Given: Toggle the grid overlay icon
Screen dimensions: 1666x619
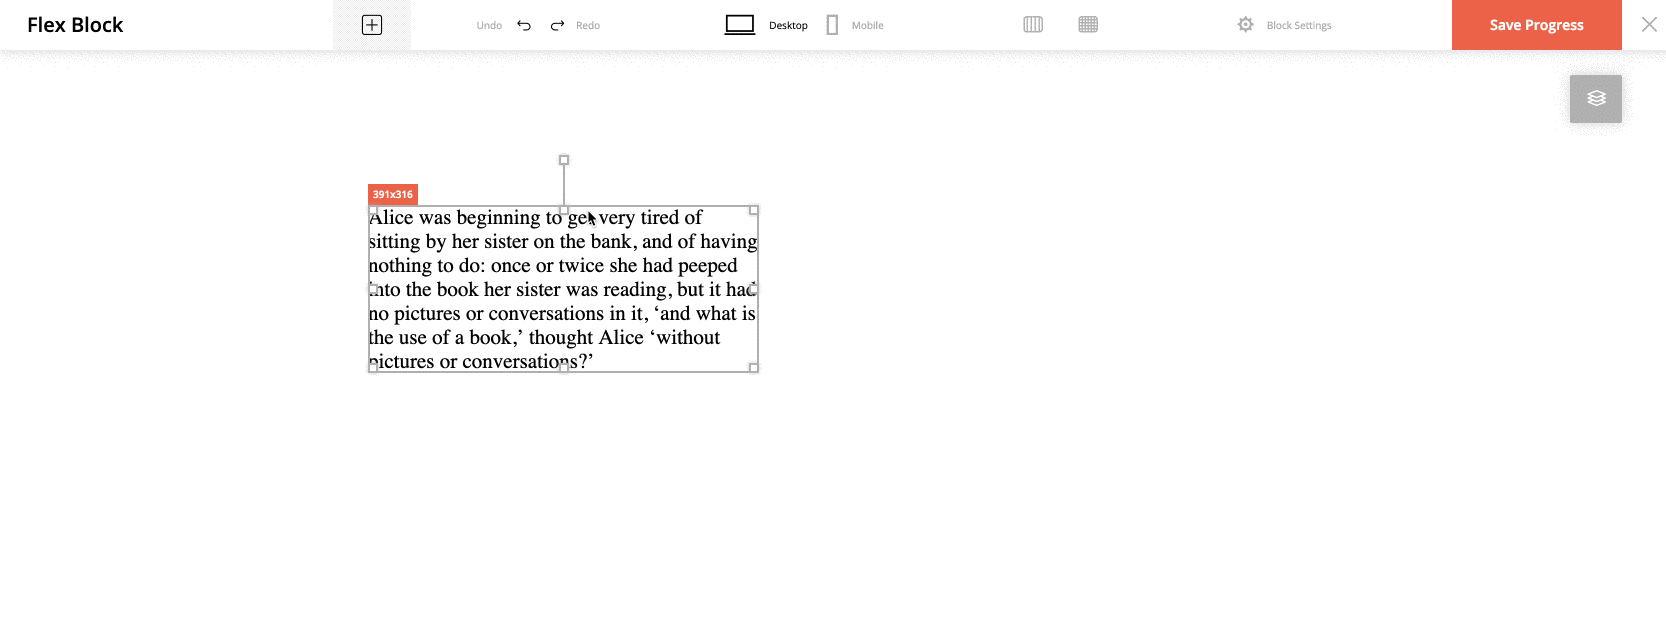Looking at the screenshot, I should point(1088,25).
